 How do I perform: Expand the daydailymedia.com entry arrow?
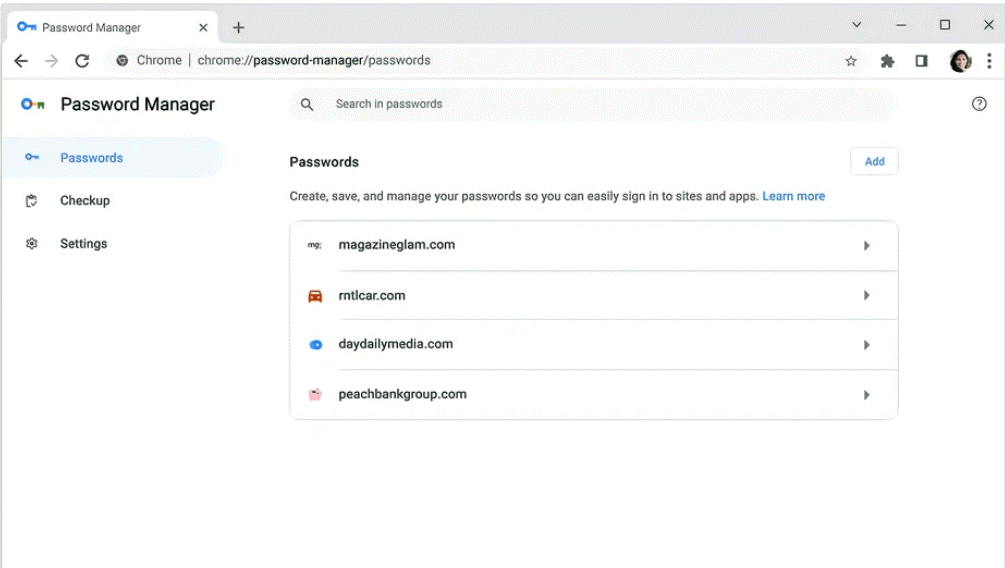pos(866,345)
